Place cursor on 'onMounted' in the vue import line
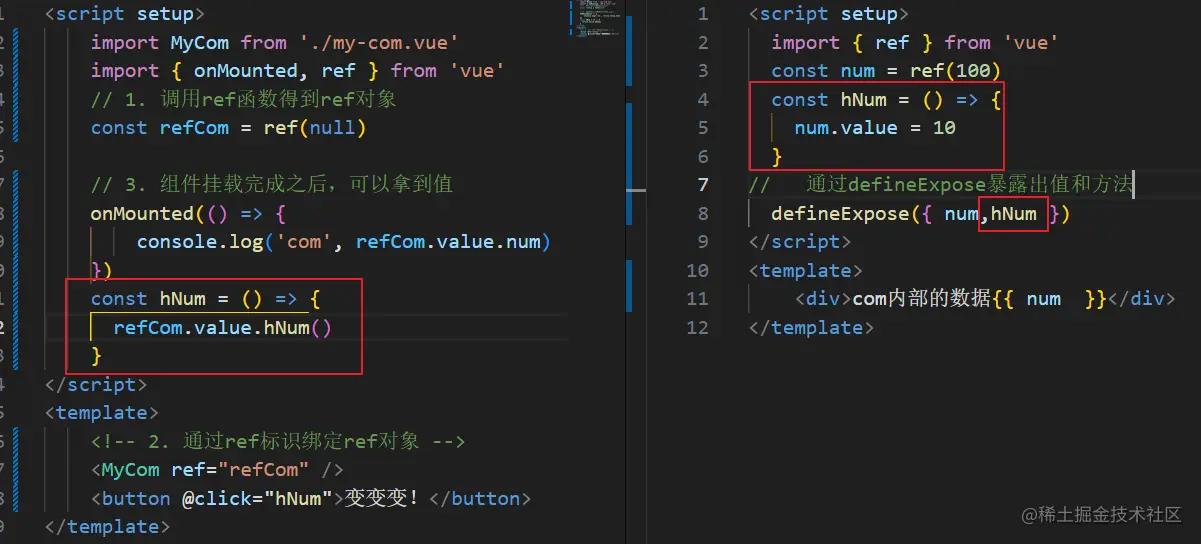This screenshot has height=544, width=1201. coord(246,70)
